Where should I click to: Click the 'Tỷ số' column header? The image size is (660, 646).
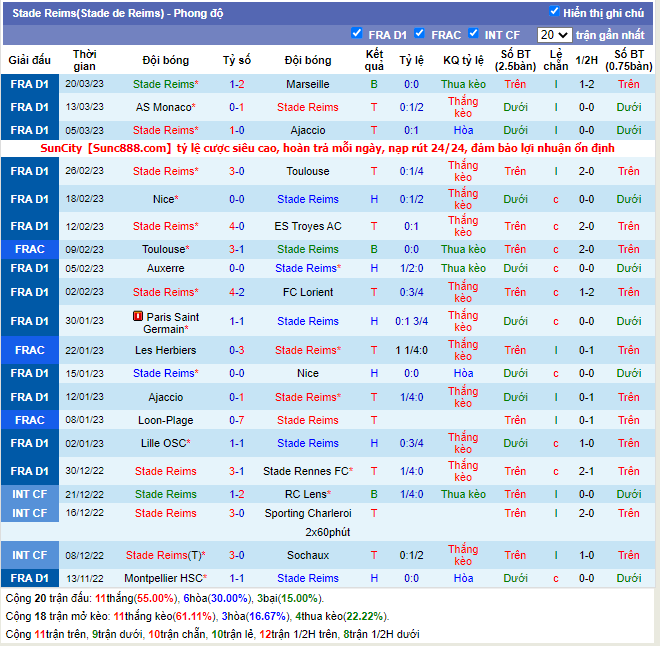(x=237, y=60)
